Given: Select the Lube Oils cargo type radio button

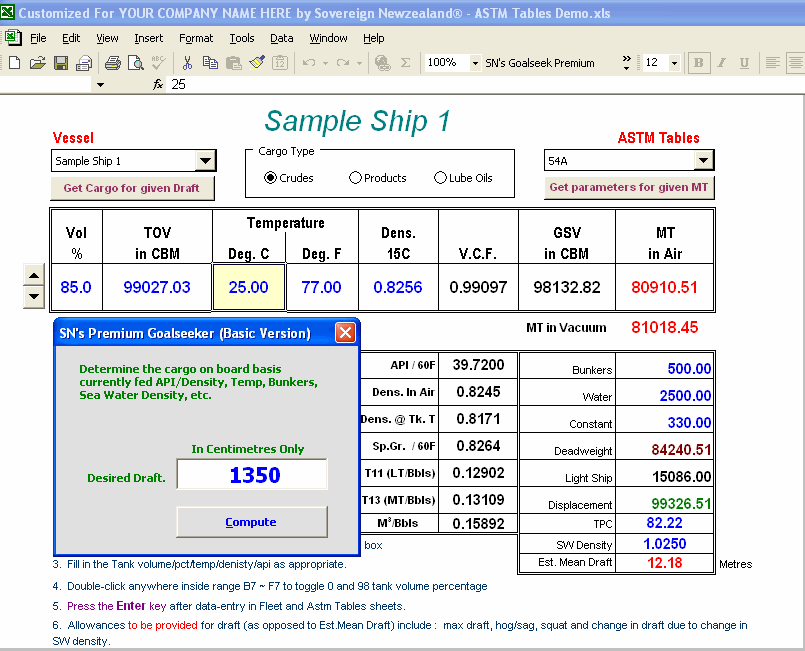Looking at the screenshot, I should (440, 178).
